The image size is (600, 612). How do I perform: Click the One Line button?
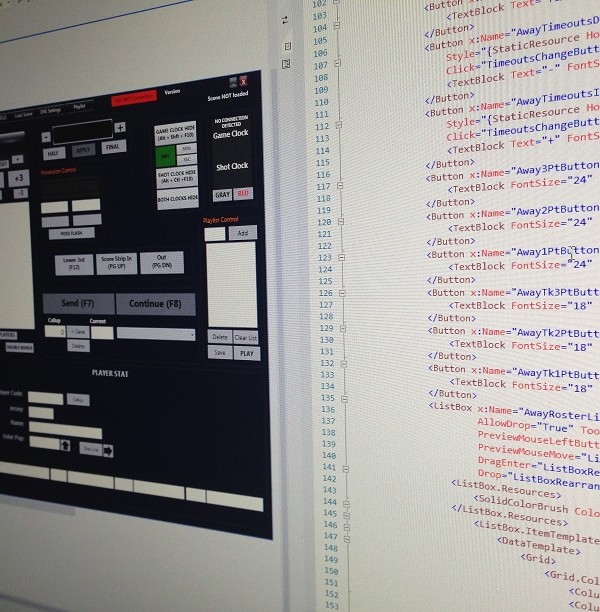pos(91,449)
